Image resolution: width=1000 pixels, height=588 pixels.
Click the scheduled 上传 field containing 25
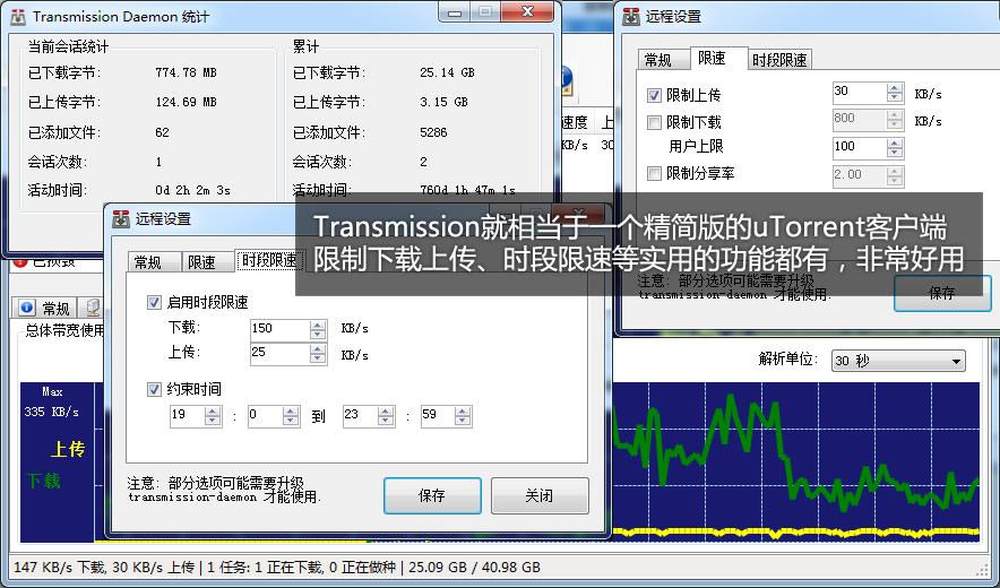(x=280, y=354)
